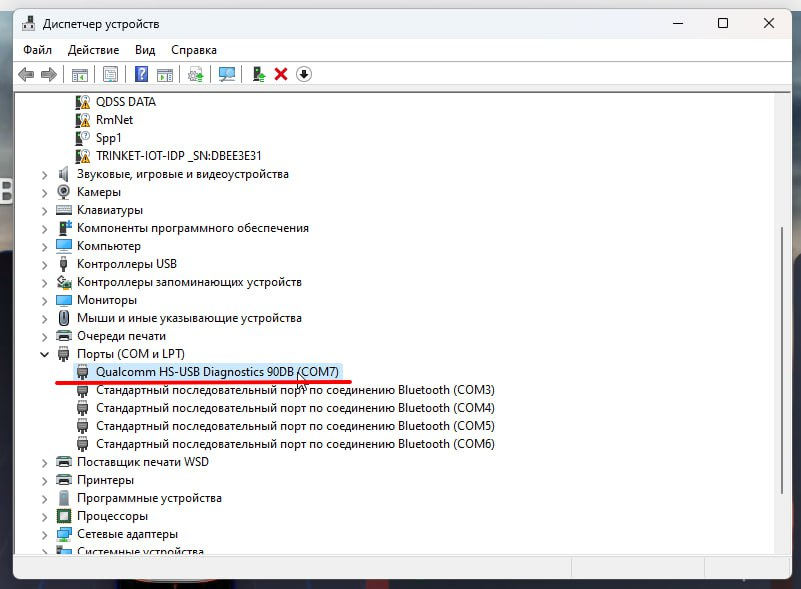Open the Файл menu
The image size is (801, 589).
pos(37,50)
